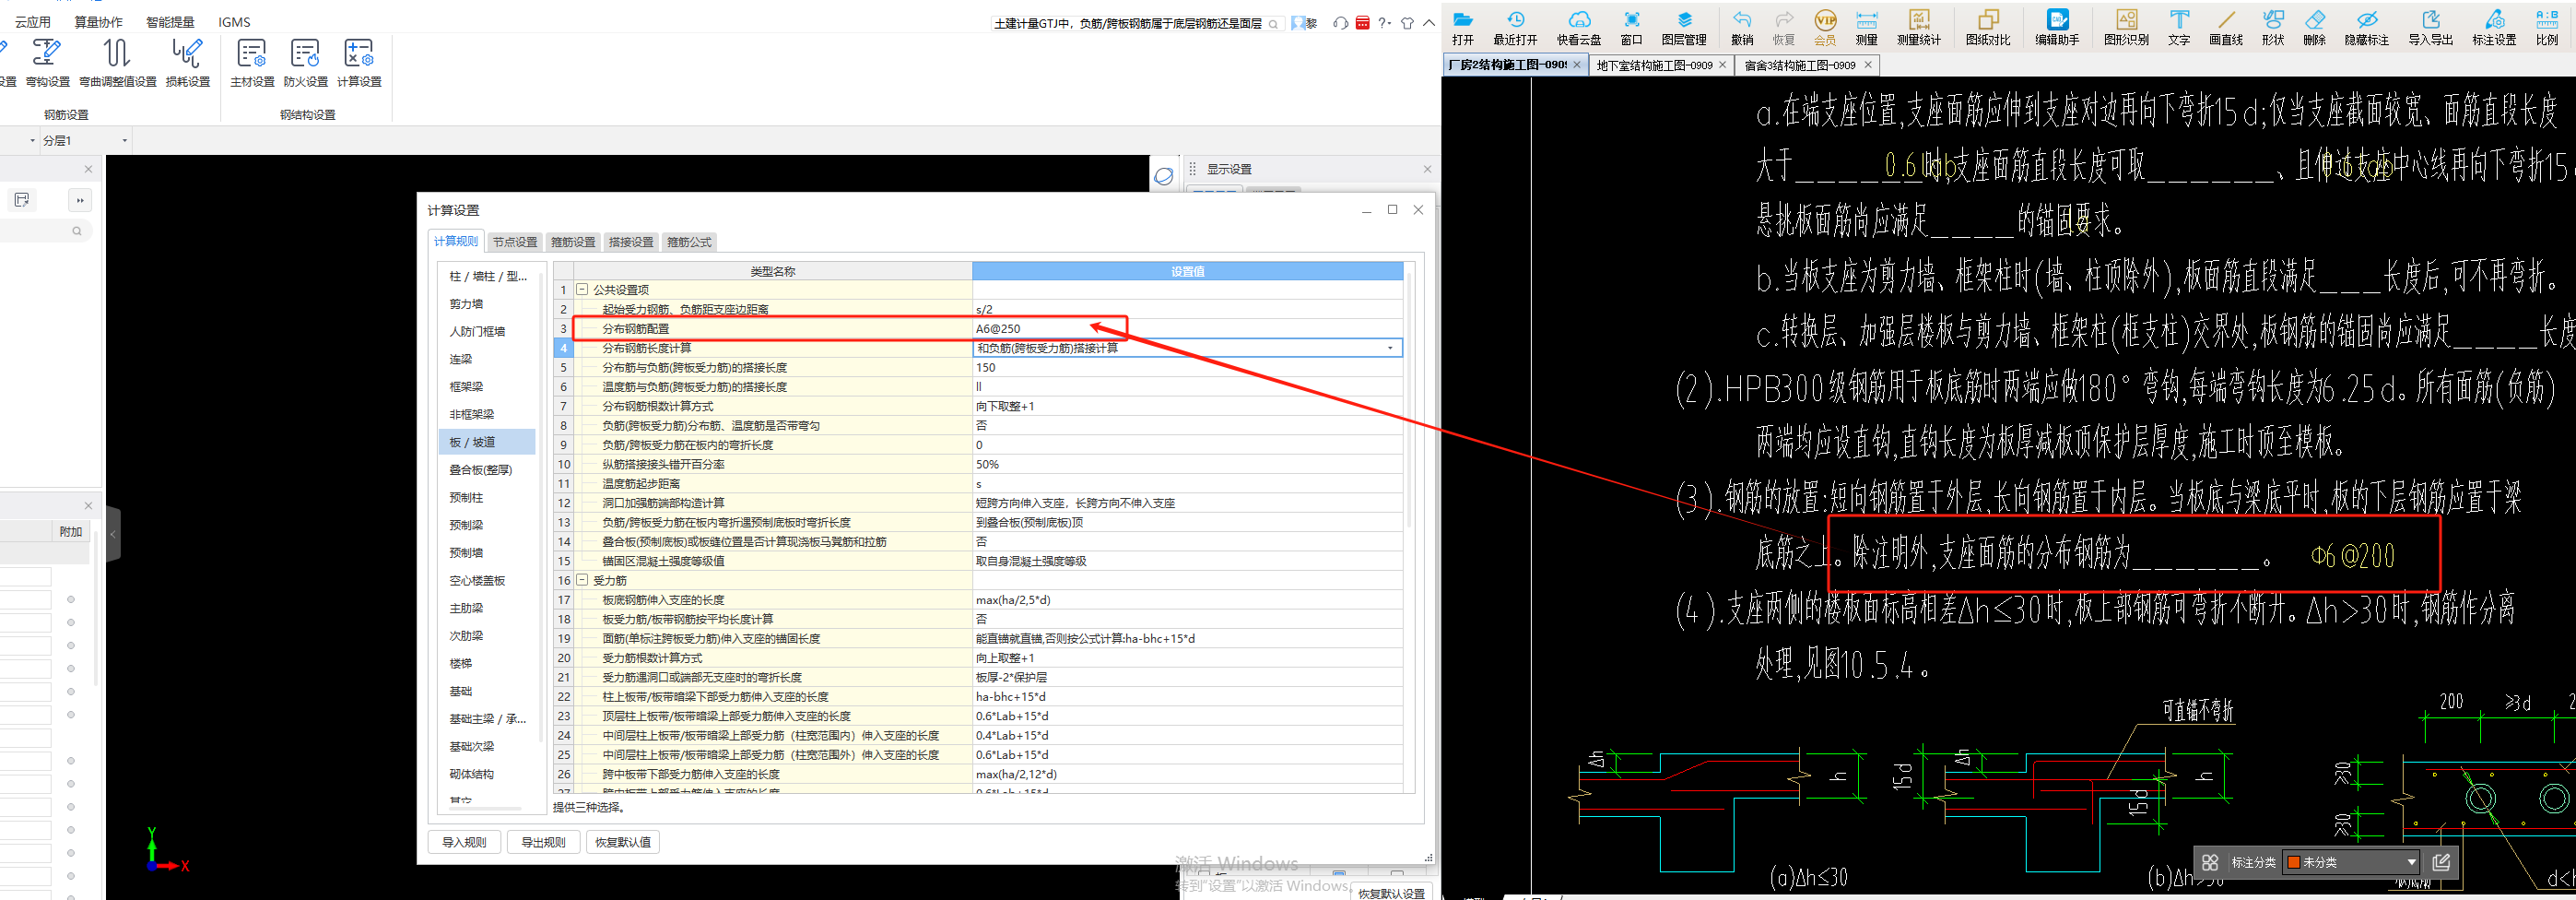
Task: Select the 删除 eraser tool
Action: (x=2314, y=27)
